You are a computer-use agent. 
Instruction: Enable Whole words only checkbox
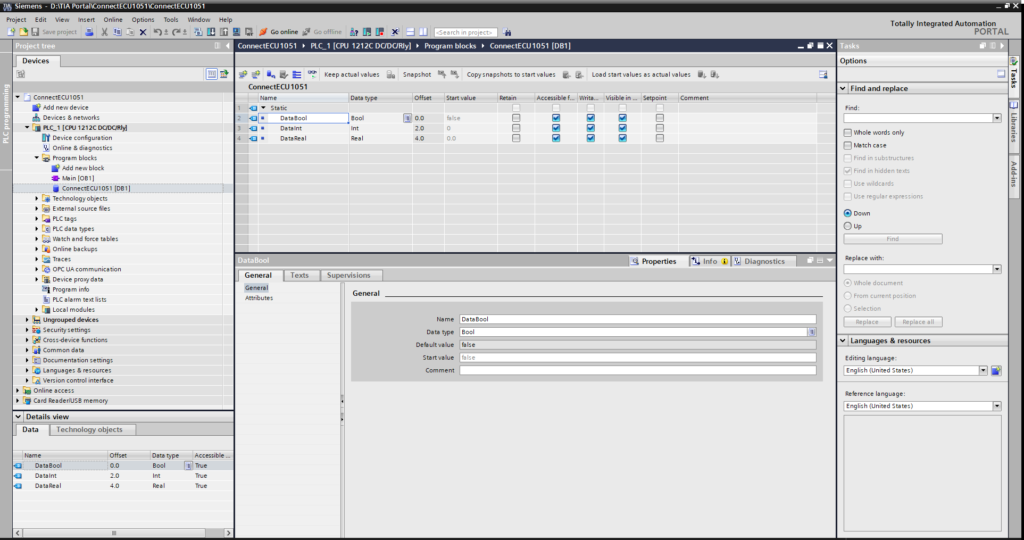pos(848,133)
